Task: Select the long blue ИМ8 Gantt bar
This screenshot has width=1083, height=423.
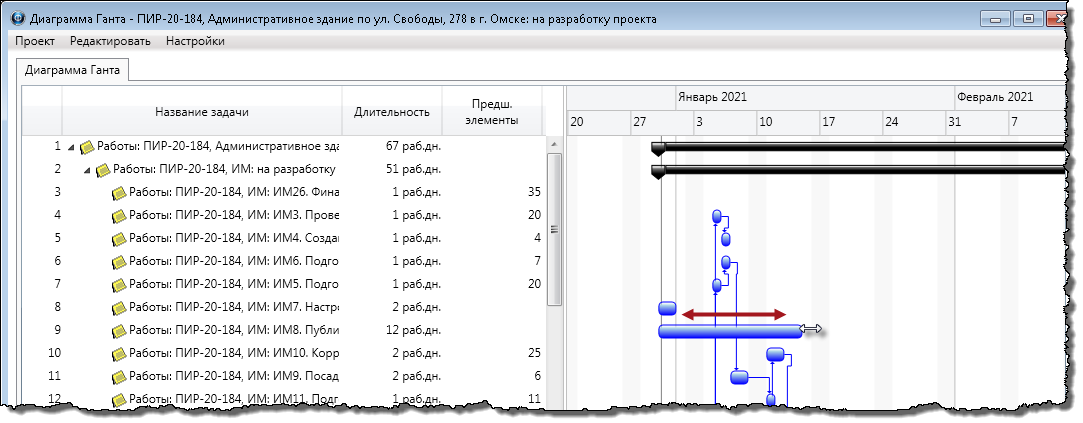Action: tap(730, 331)
